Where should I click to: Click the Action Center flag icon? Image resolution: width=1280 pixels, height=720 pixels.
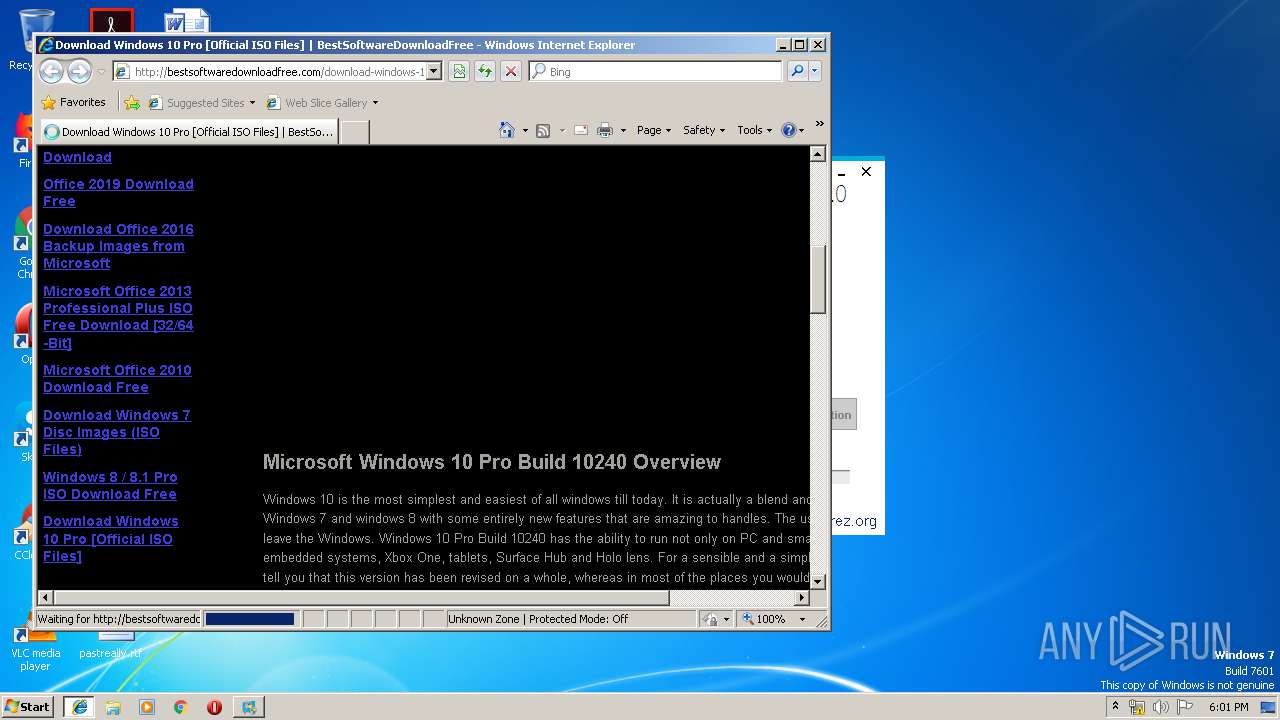point(1185,707)
